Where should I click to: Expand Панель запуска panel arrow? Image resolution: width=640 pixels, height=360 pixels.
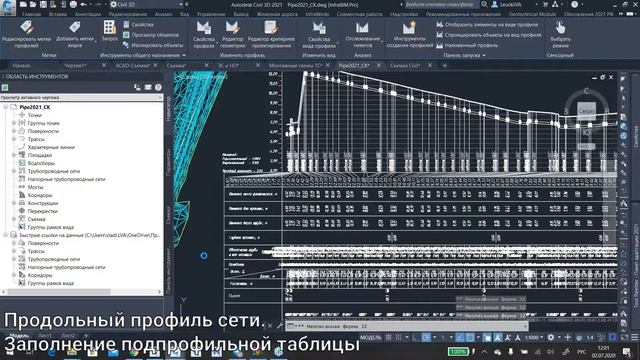click(484, 55)
